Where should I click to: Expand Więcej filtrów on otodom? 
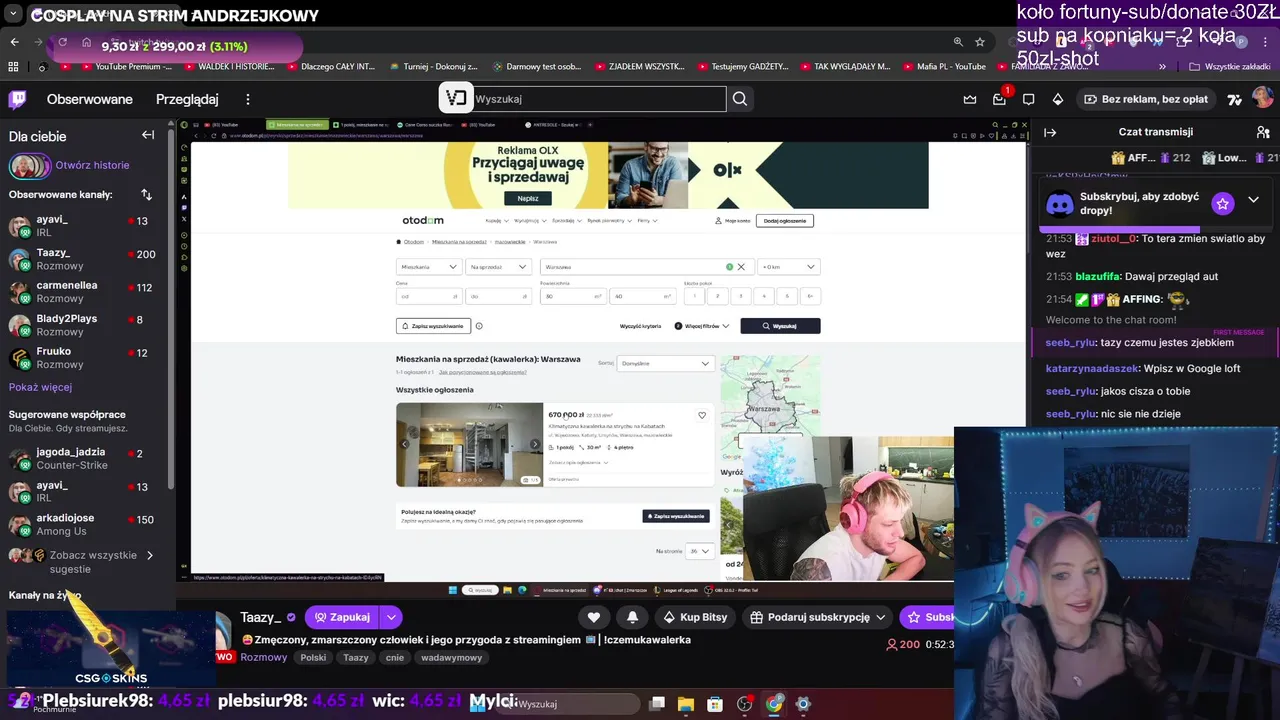point(701,326)
